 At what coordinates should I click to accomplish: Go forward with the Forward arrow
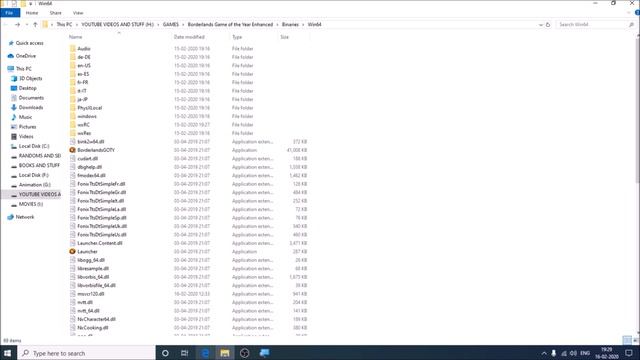click(17, 24)
